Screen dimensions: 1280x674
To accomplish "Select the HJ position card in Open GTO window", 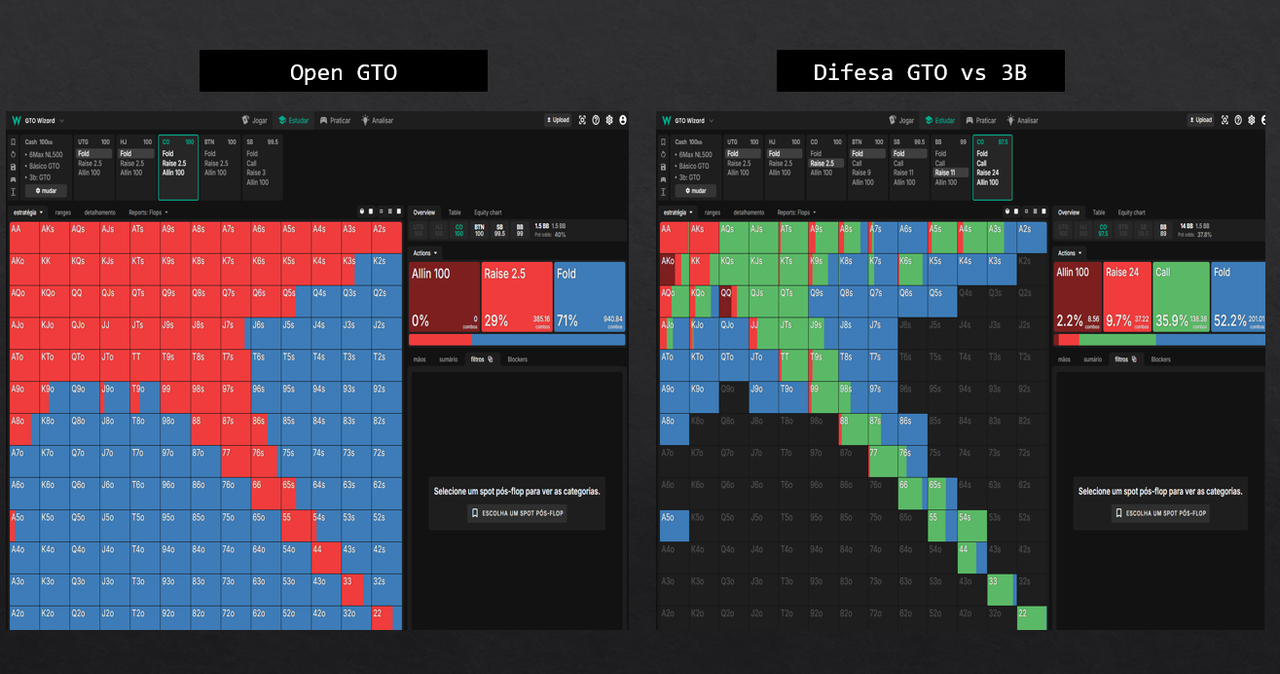I will click(136, 167).
